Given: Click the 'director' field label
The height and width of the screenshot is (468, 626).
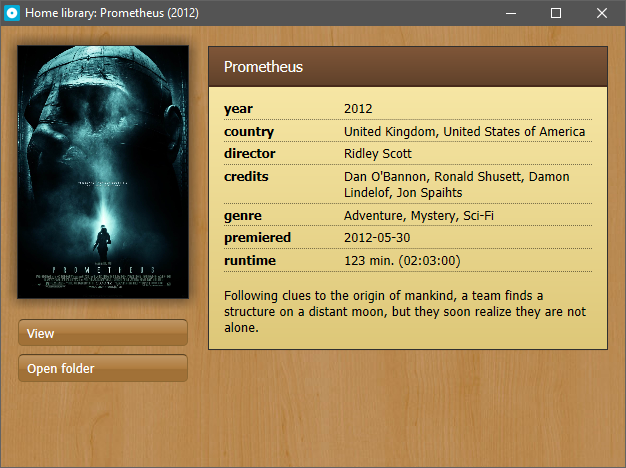Looking at the screenshot, I should (x=250, y=154).
